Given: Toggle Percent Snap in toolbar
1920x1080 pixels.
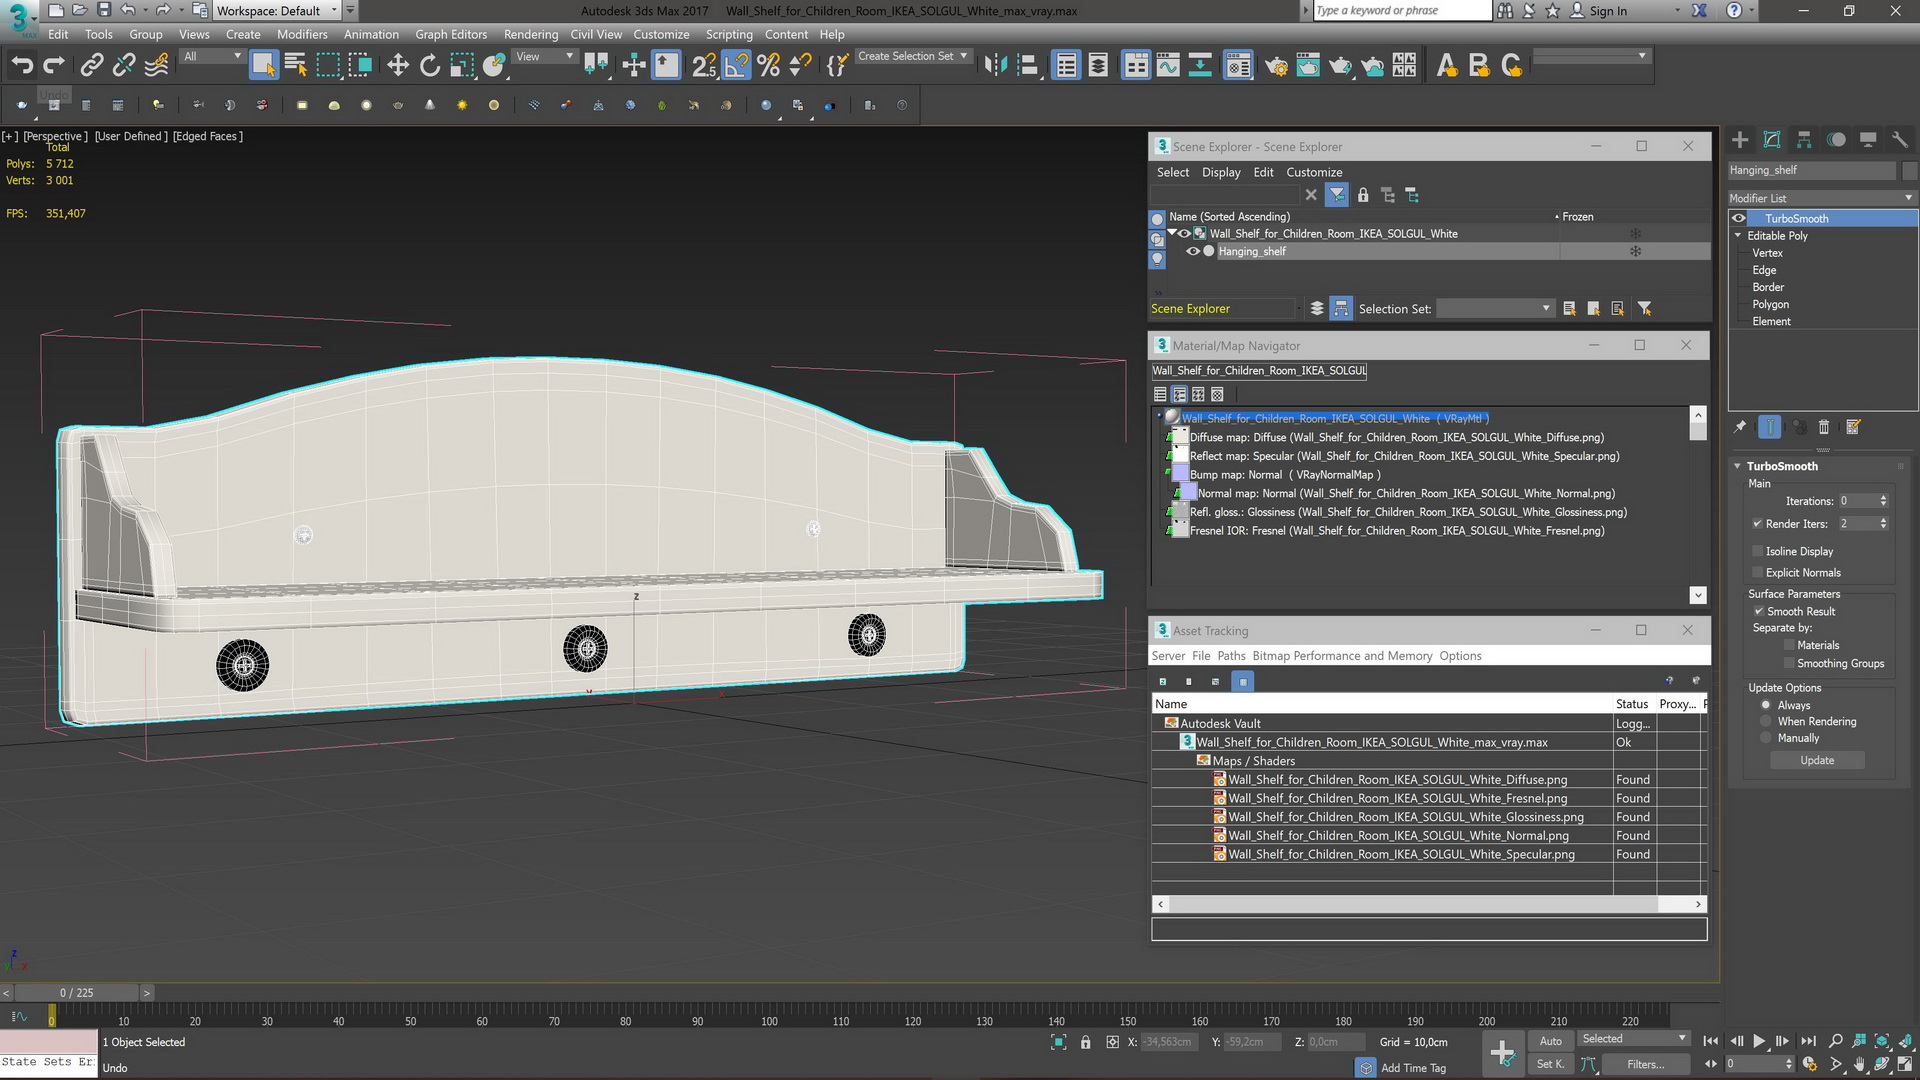Looking at the screenshot, I should pos(768,66).
